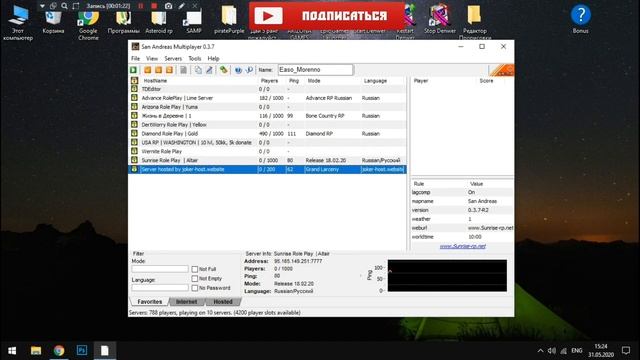Open File Explorer from the taskbar
The height and width of the screenshot is (360, 640).
pos(36,350)
